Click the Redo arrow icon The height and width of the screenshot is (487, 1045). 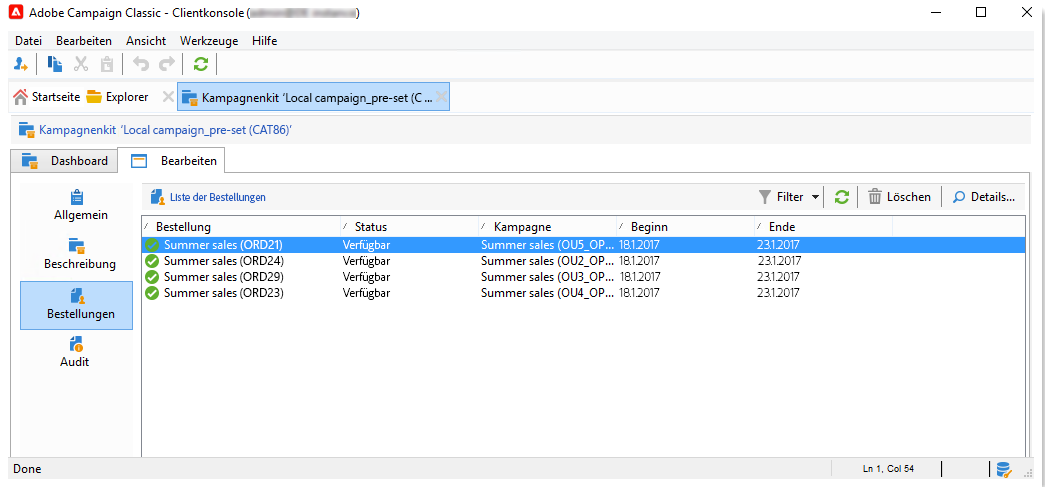tap(167, 64)
